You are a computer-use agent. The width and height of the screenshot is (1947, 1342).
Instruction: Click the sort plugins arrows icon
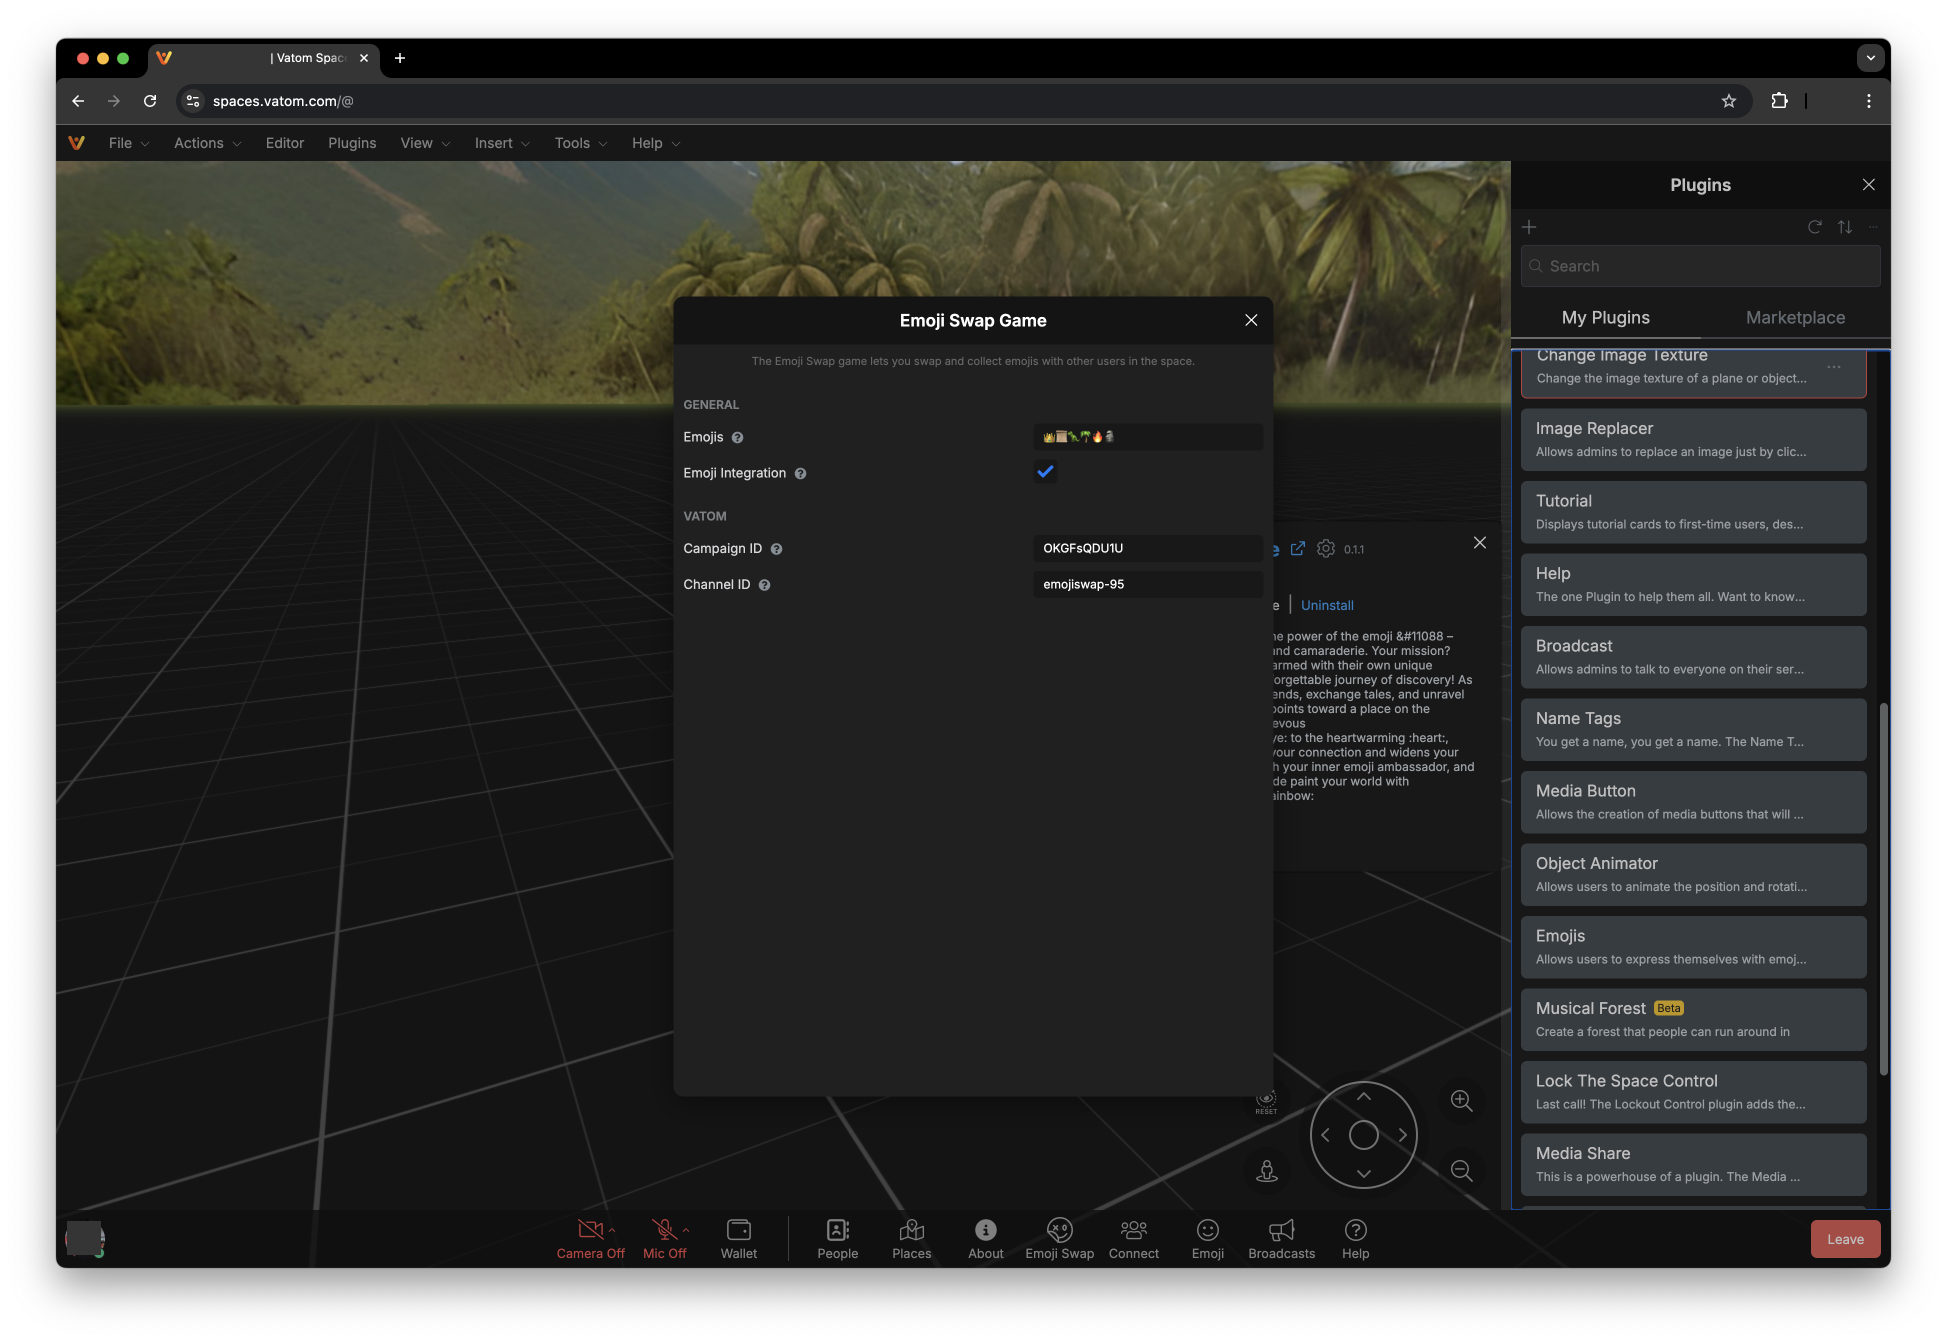(x=1845, y=227)
